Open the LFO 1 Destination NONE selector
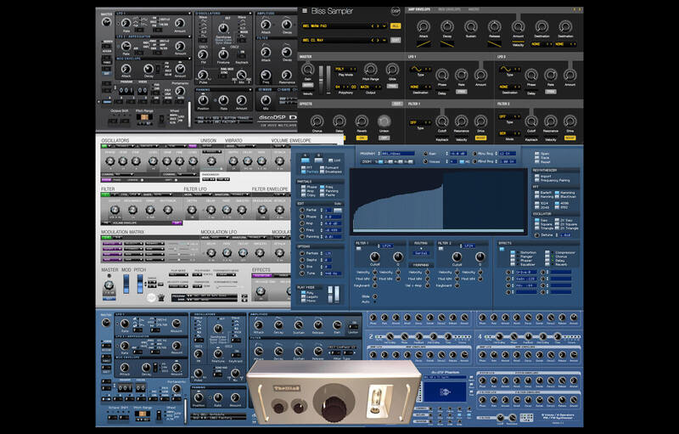Image resolution: width=679 pixels, height=434 pixels. (420, 87)
